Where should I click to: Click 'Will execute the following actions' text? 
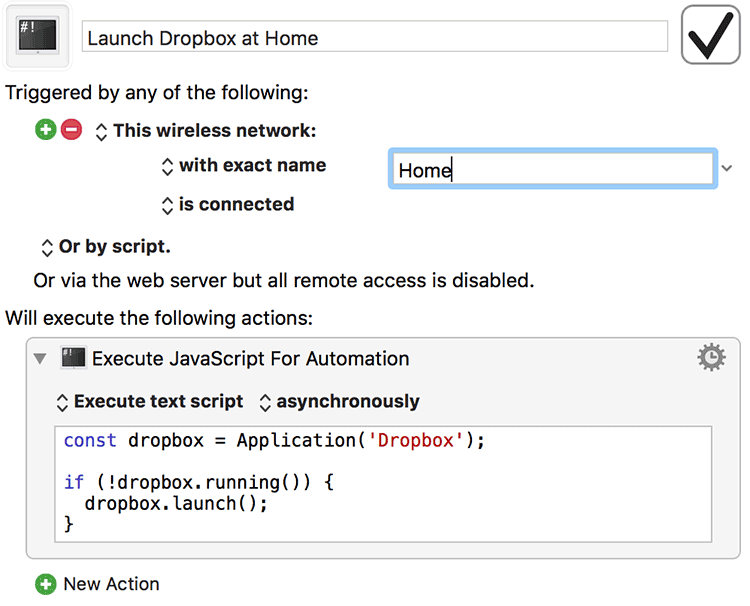pyautogui.click(x=159, y=318)
